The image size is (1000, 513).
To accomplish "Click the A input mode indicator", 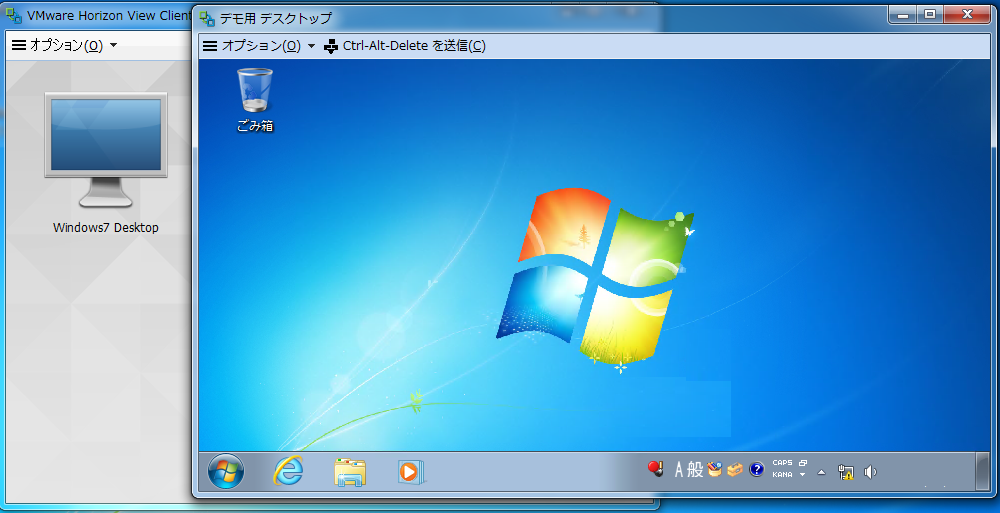I will (x=679, y=470).
